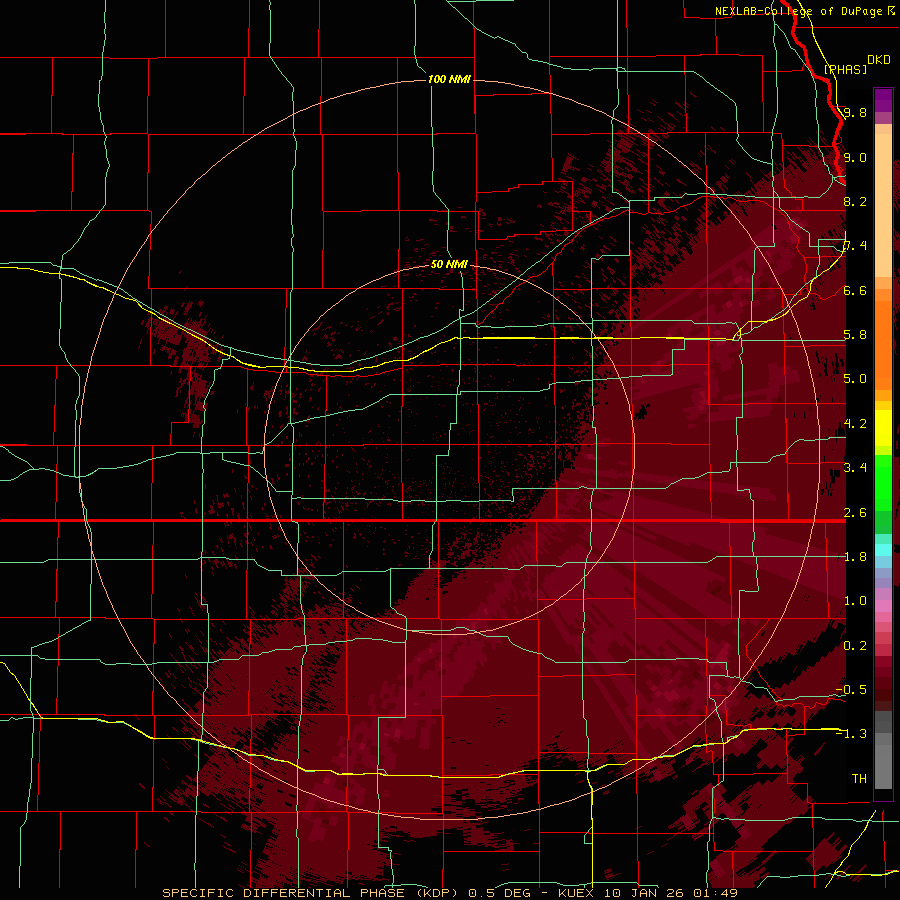The height and width of the screenshot is (900, 900).
Task: Click the 3.4 scale value
Action: [x=855, y=468]
